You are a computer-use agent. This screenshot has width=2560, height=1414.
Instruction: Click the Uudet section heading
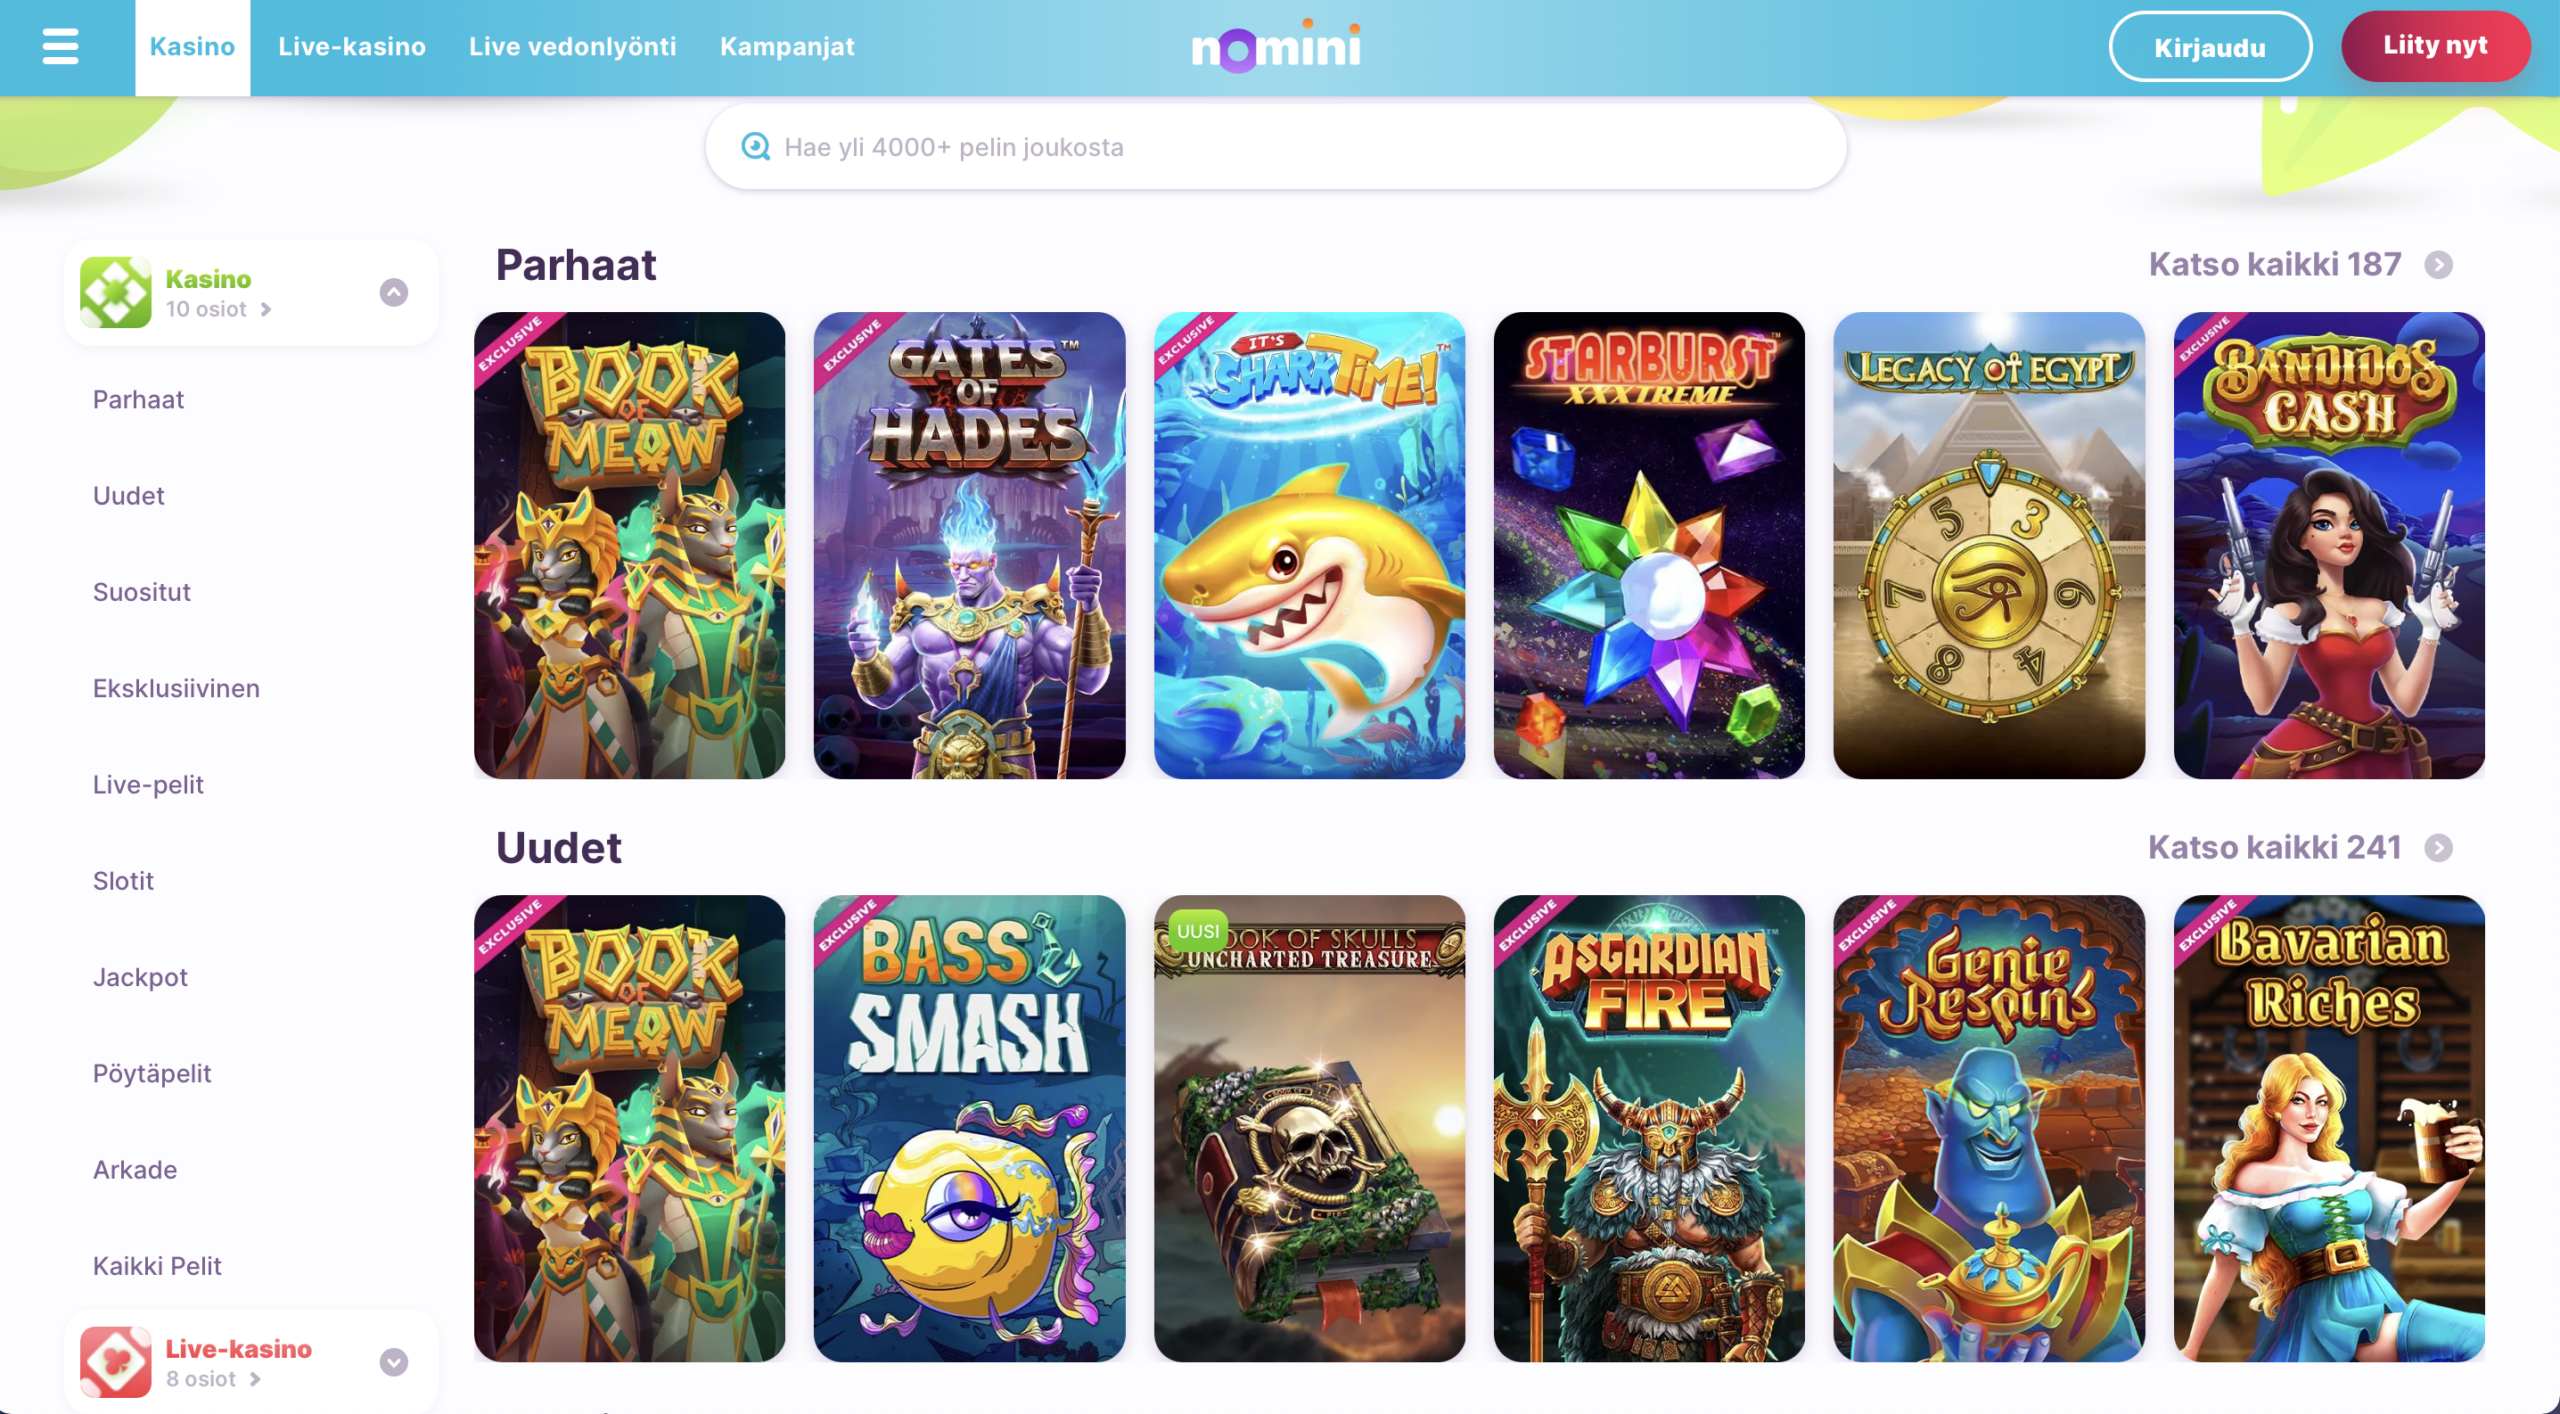pos(558,848)
